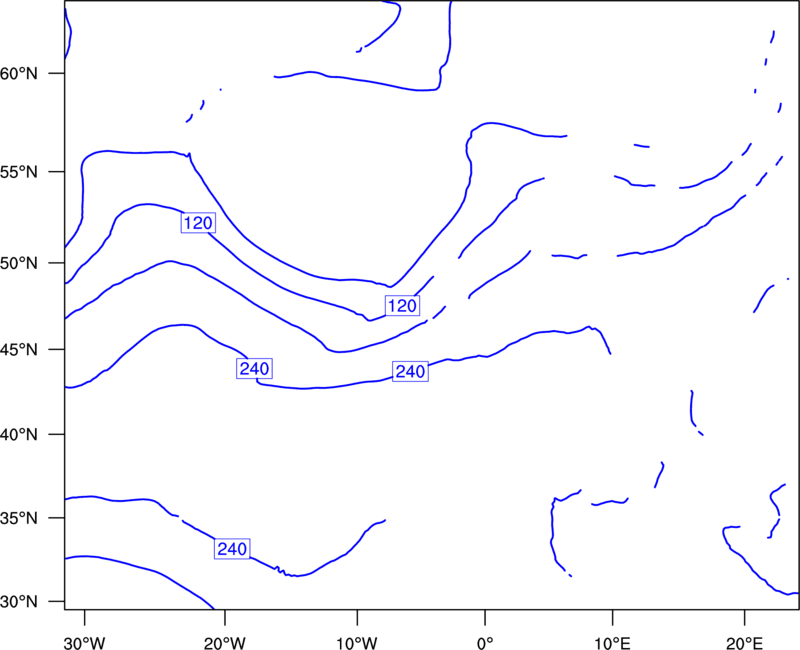Click the 30°N latitude axis label
Image resolution: width=800 pixels, height=650 pixels.
[x=19, y=602]
